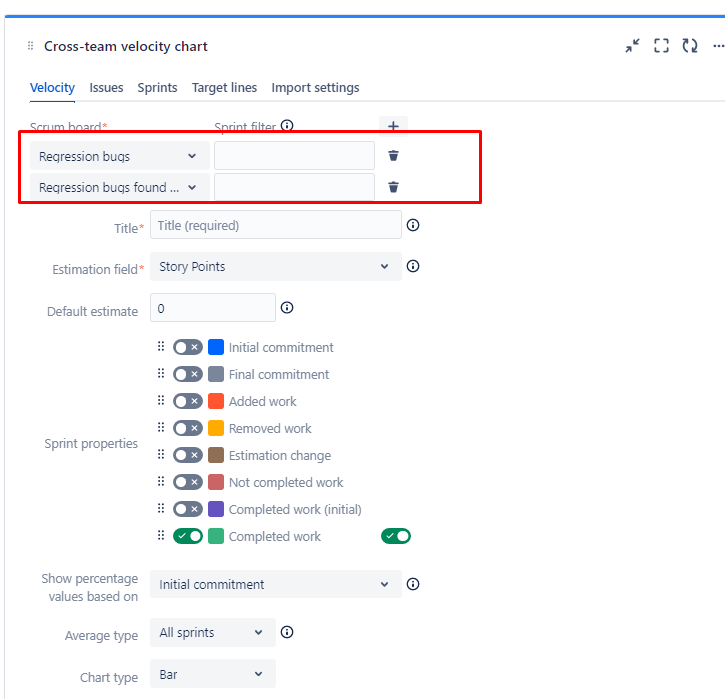Enable the Added work toggle
The image size is (725, 699).
click(187, 401)
